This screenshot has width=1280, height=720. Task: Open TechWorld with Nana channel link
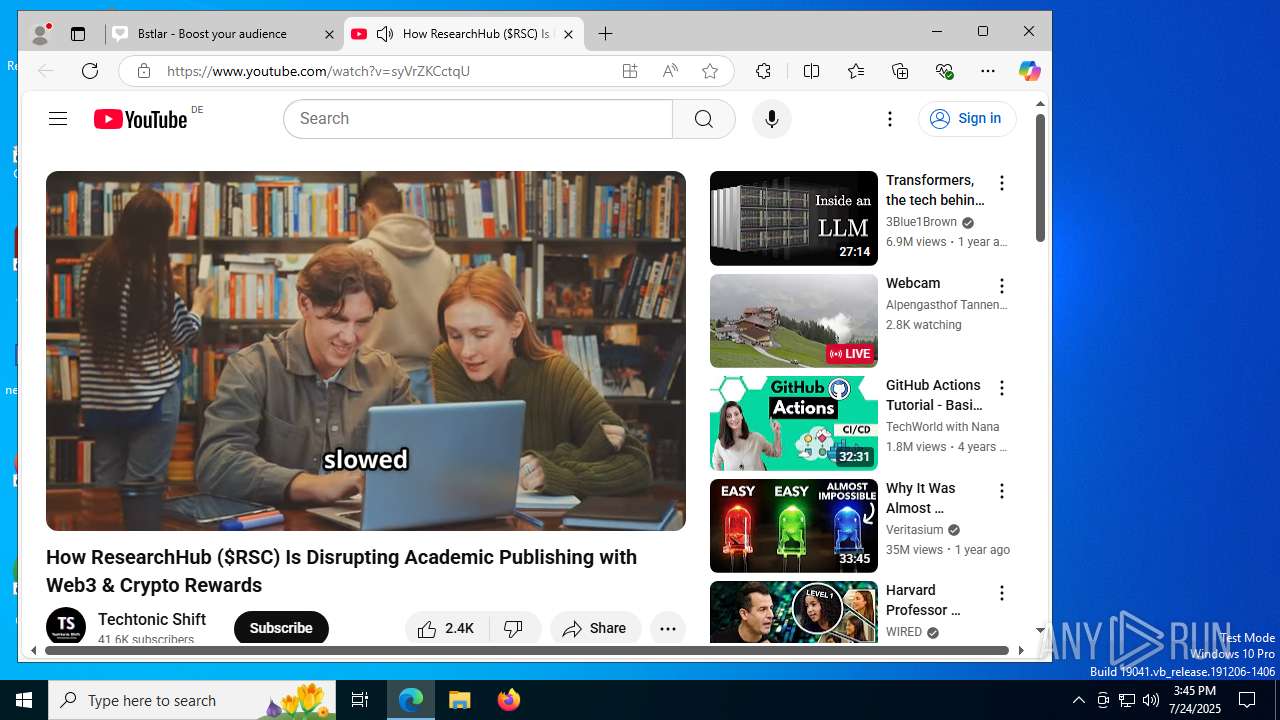pyautogui.click(x=942, y=427)
